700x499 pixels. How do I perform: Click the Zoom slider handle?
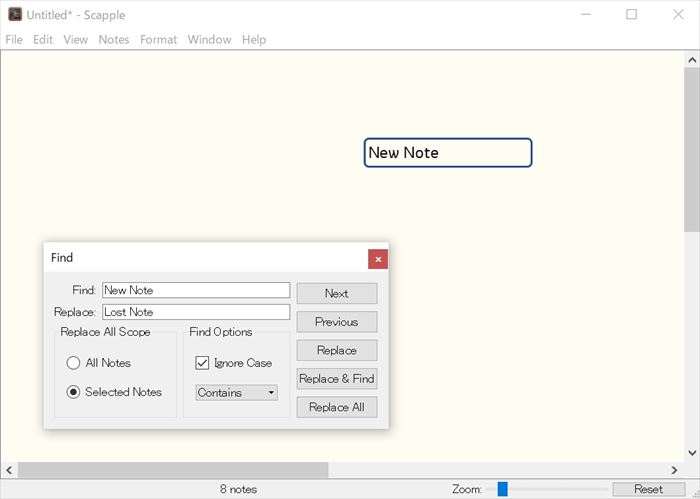(x=503, y=489)
